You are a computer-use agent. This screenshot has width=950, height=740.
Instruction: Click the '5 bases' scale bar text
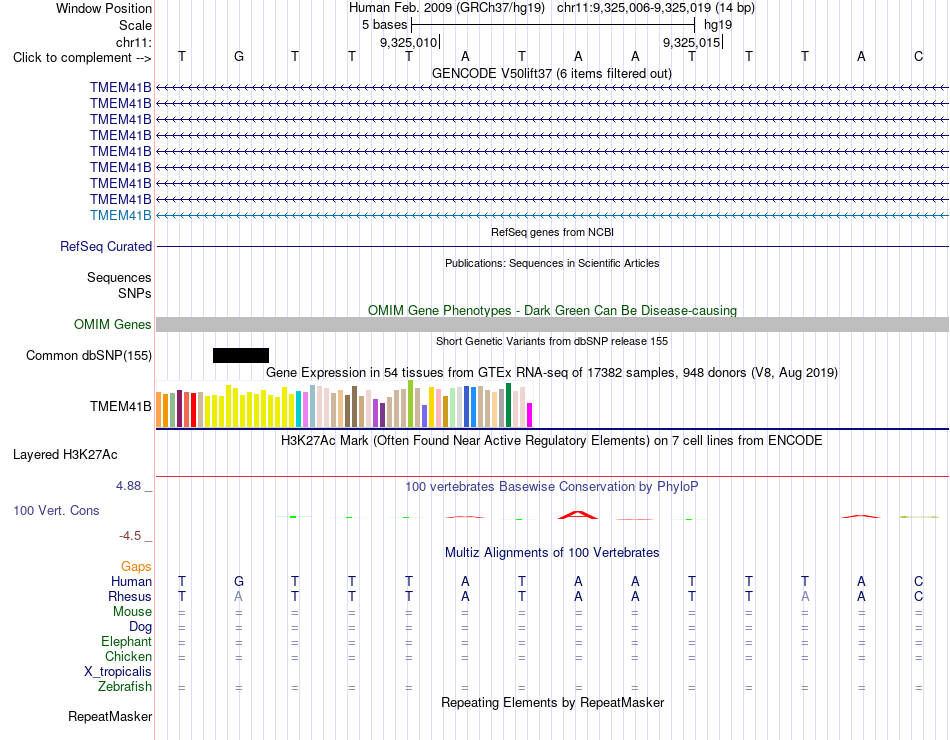(385, 25)
